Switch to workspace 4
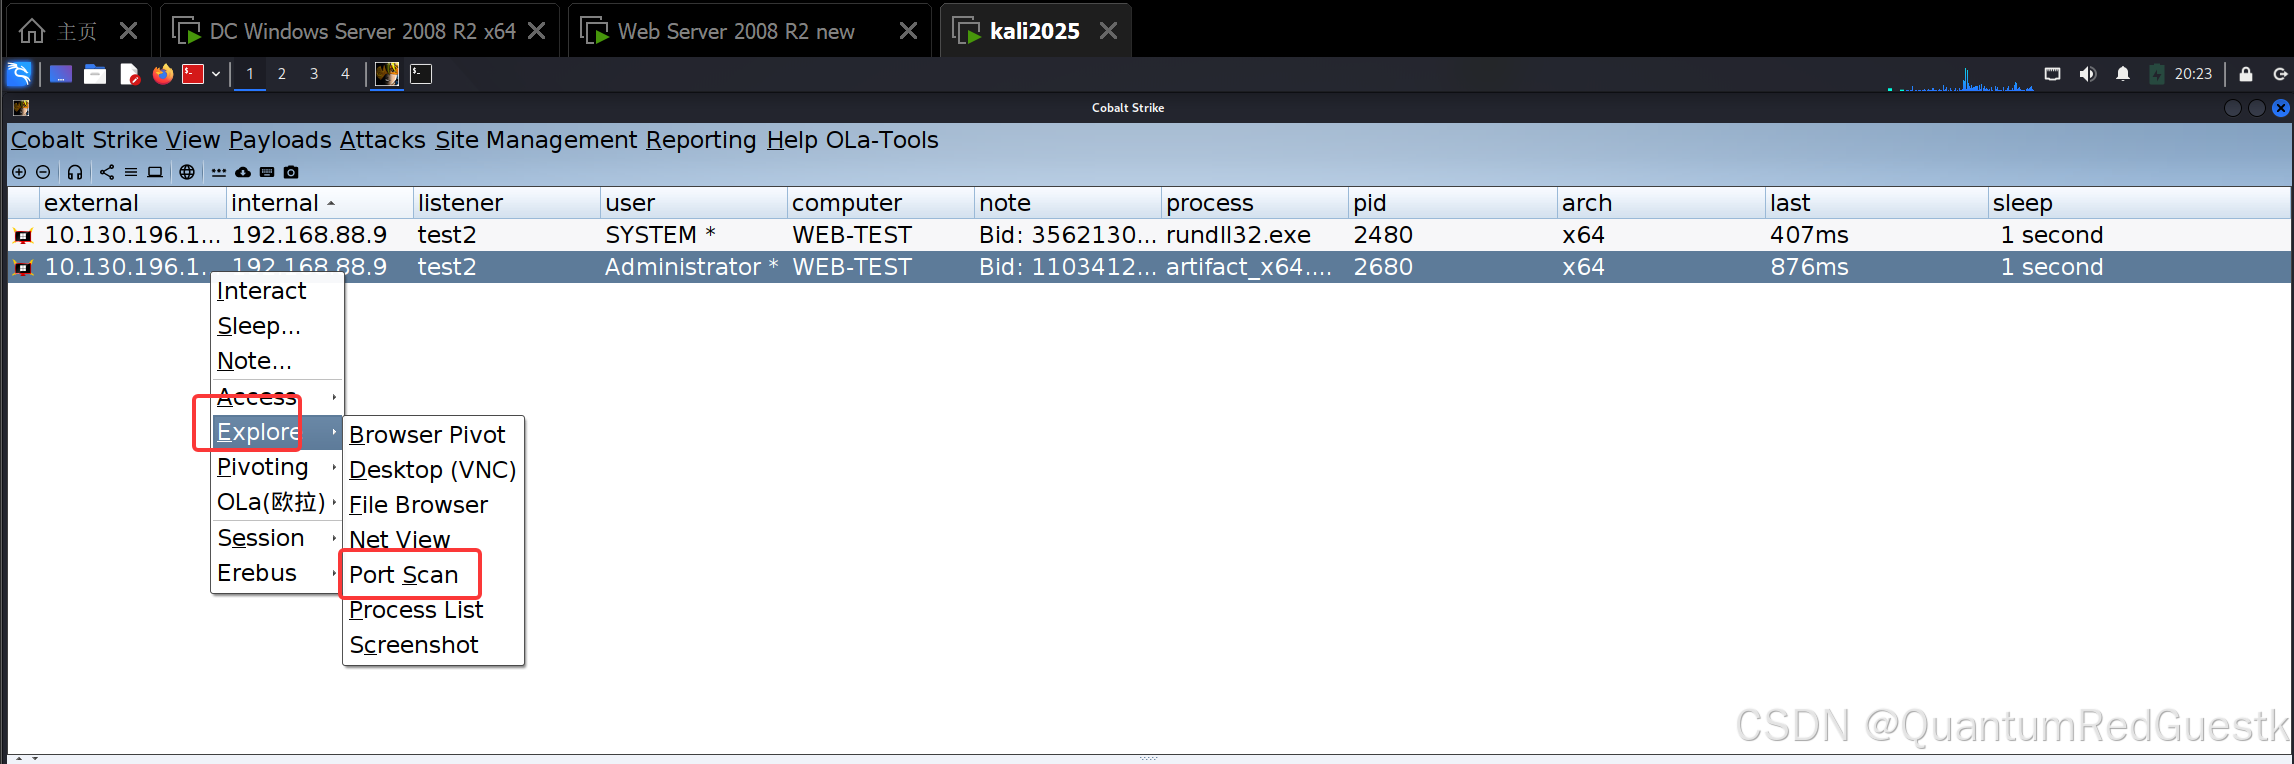 pyautogui.click(x=345, y=74)
